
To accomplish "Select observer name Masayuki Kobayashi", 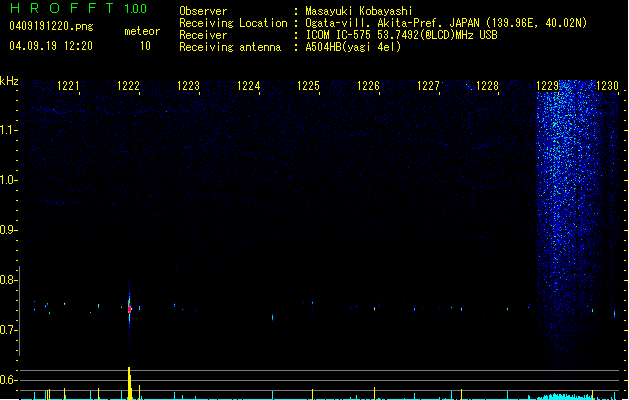I will pyautogui.click(x=359, y=11).
